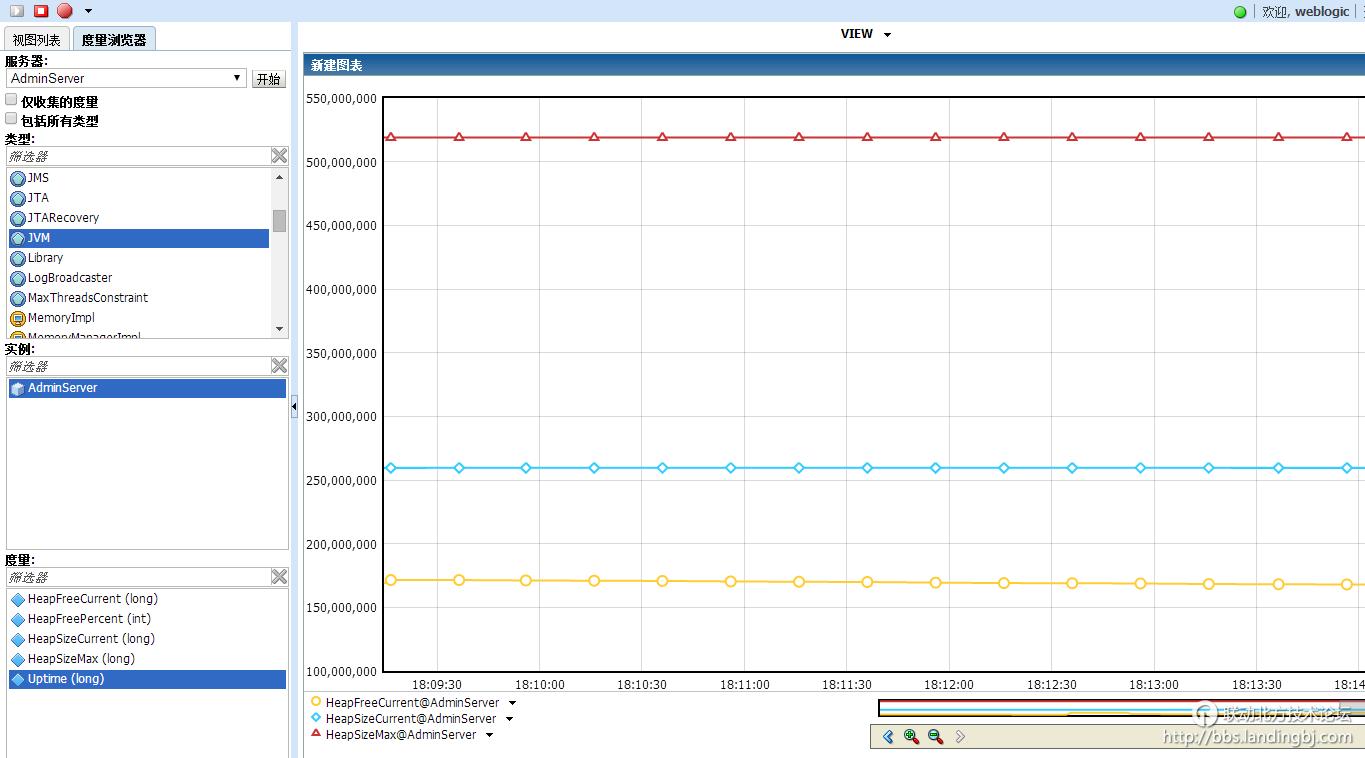Zoom in on the chart
Image resolution: width=1365 pixels, height=758 pixels.
[x=911, y=737]
